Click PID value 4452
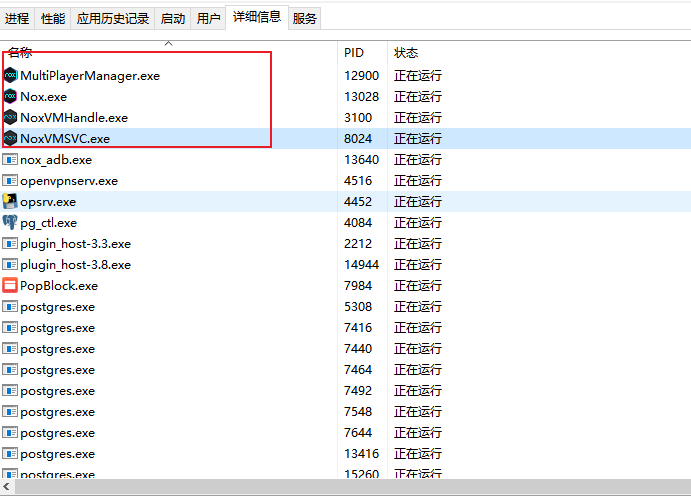This screenshot has width=691, height=504. (x=358, y=202)
